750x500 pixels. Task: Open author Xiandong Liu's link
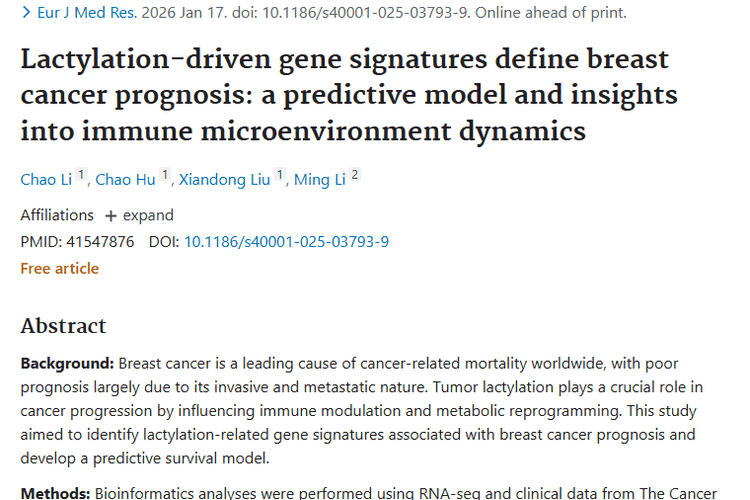225,180
